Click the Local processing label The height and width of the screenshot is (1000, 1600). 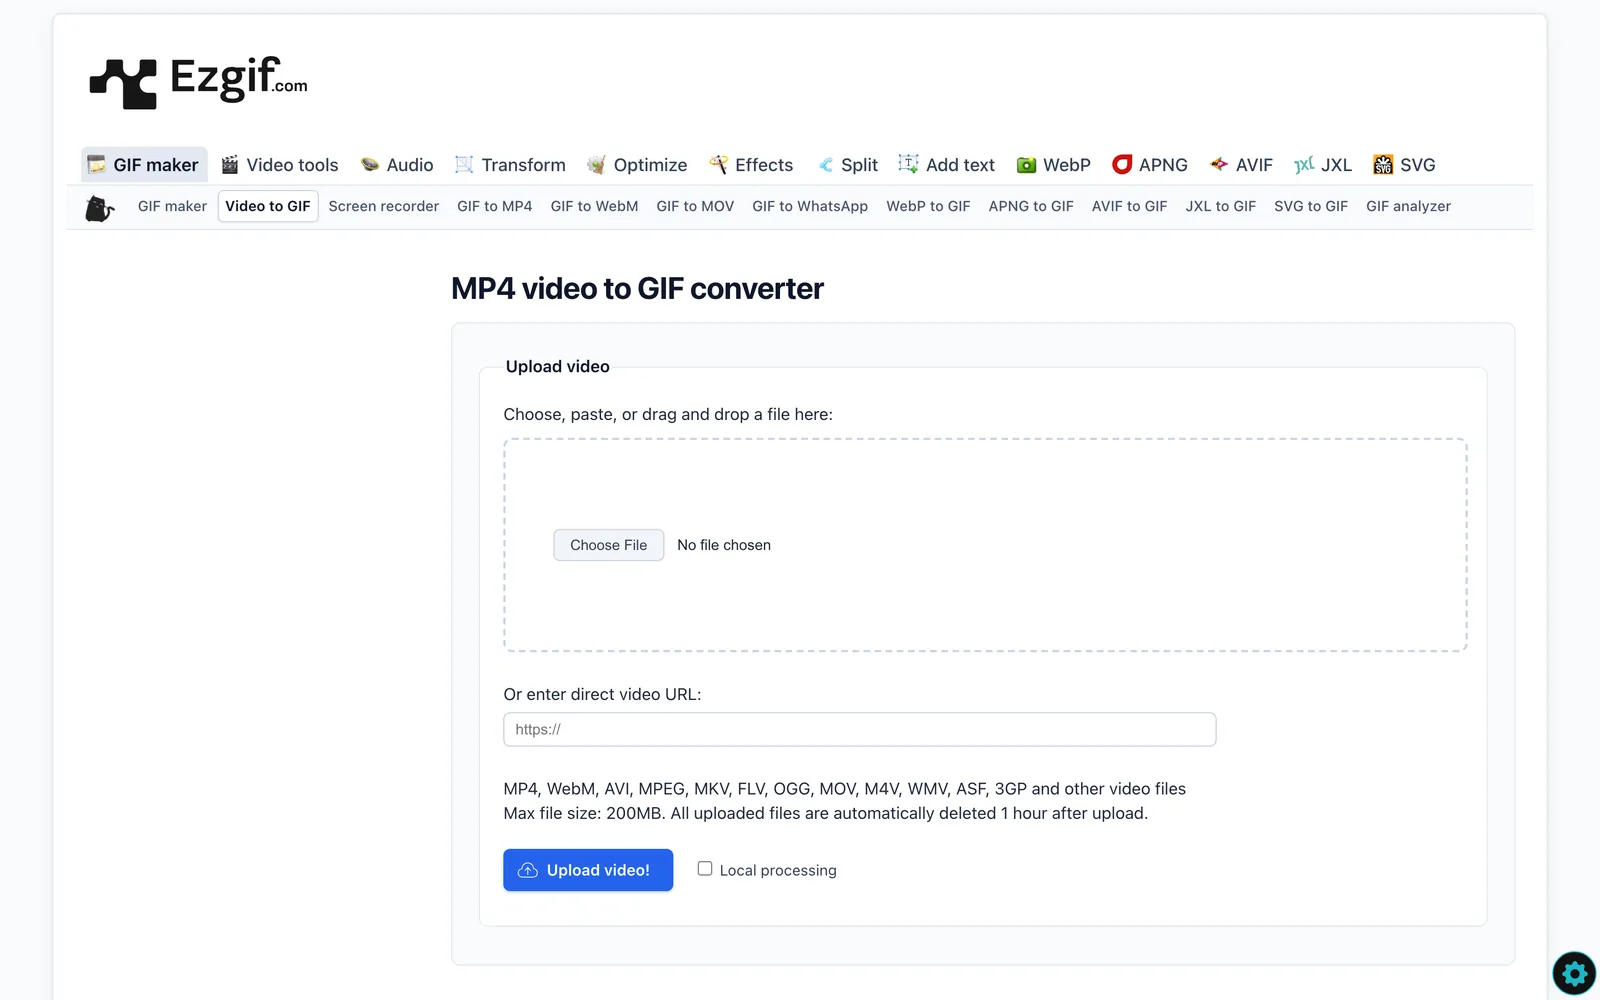[778, 870]
